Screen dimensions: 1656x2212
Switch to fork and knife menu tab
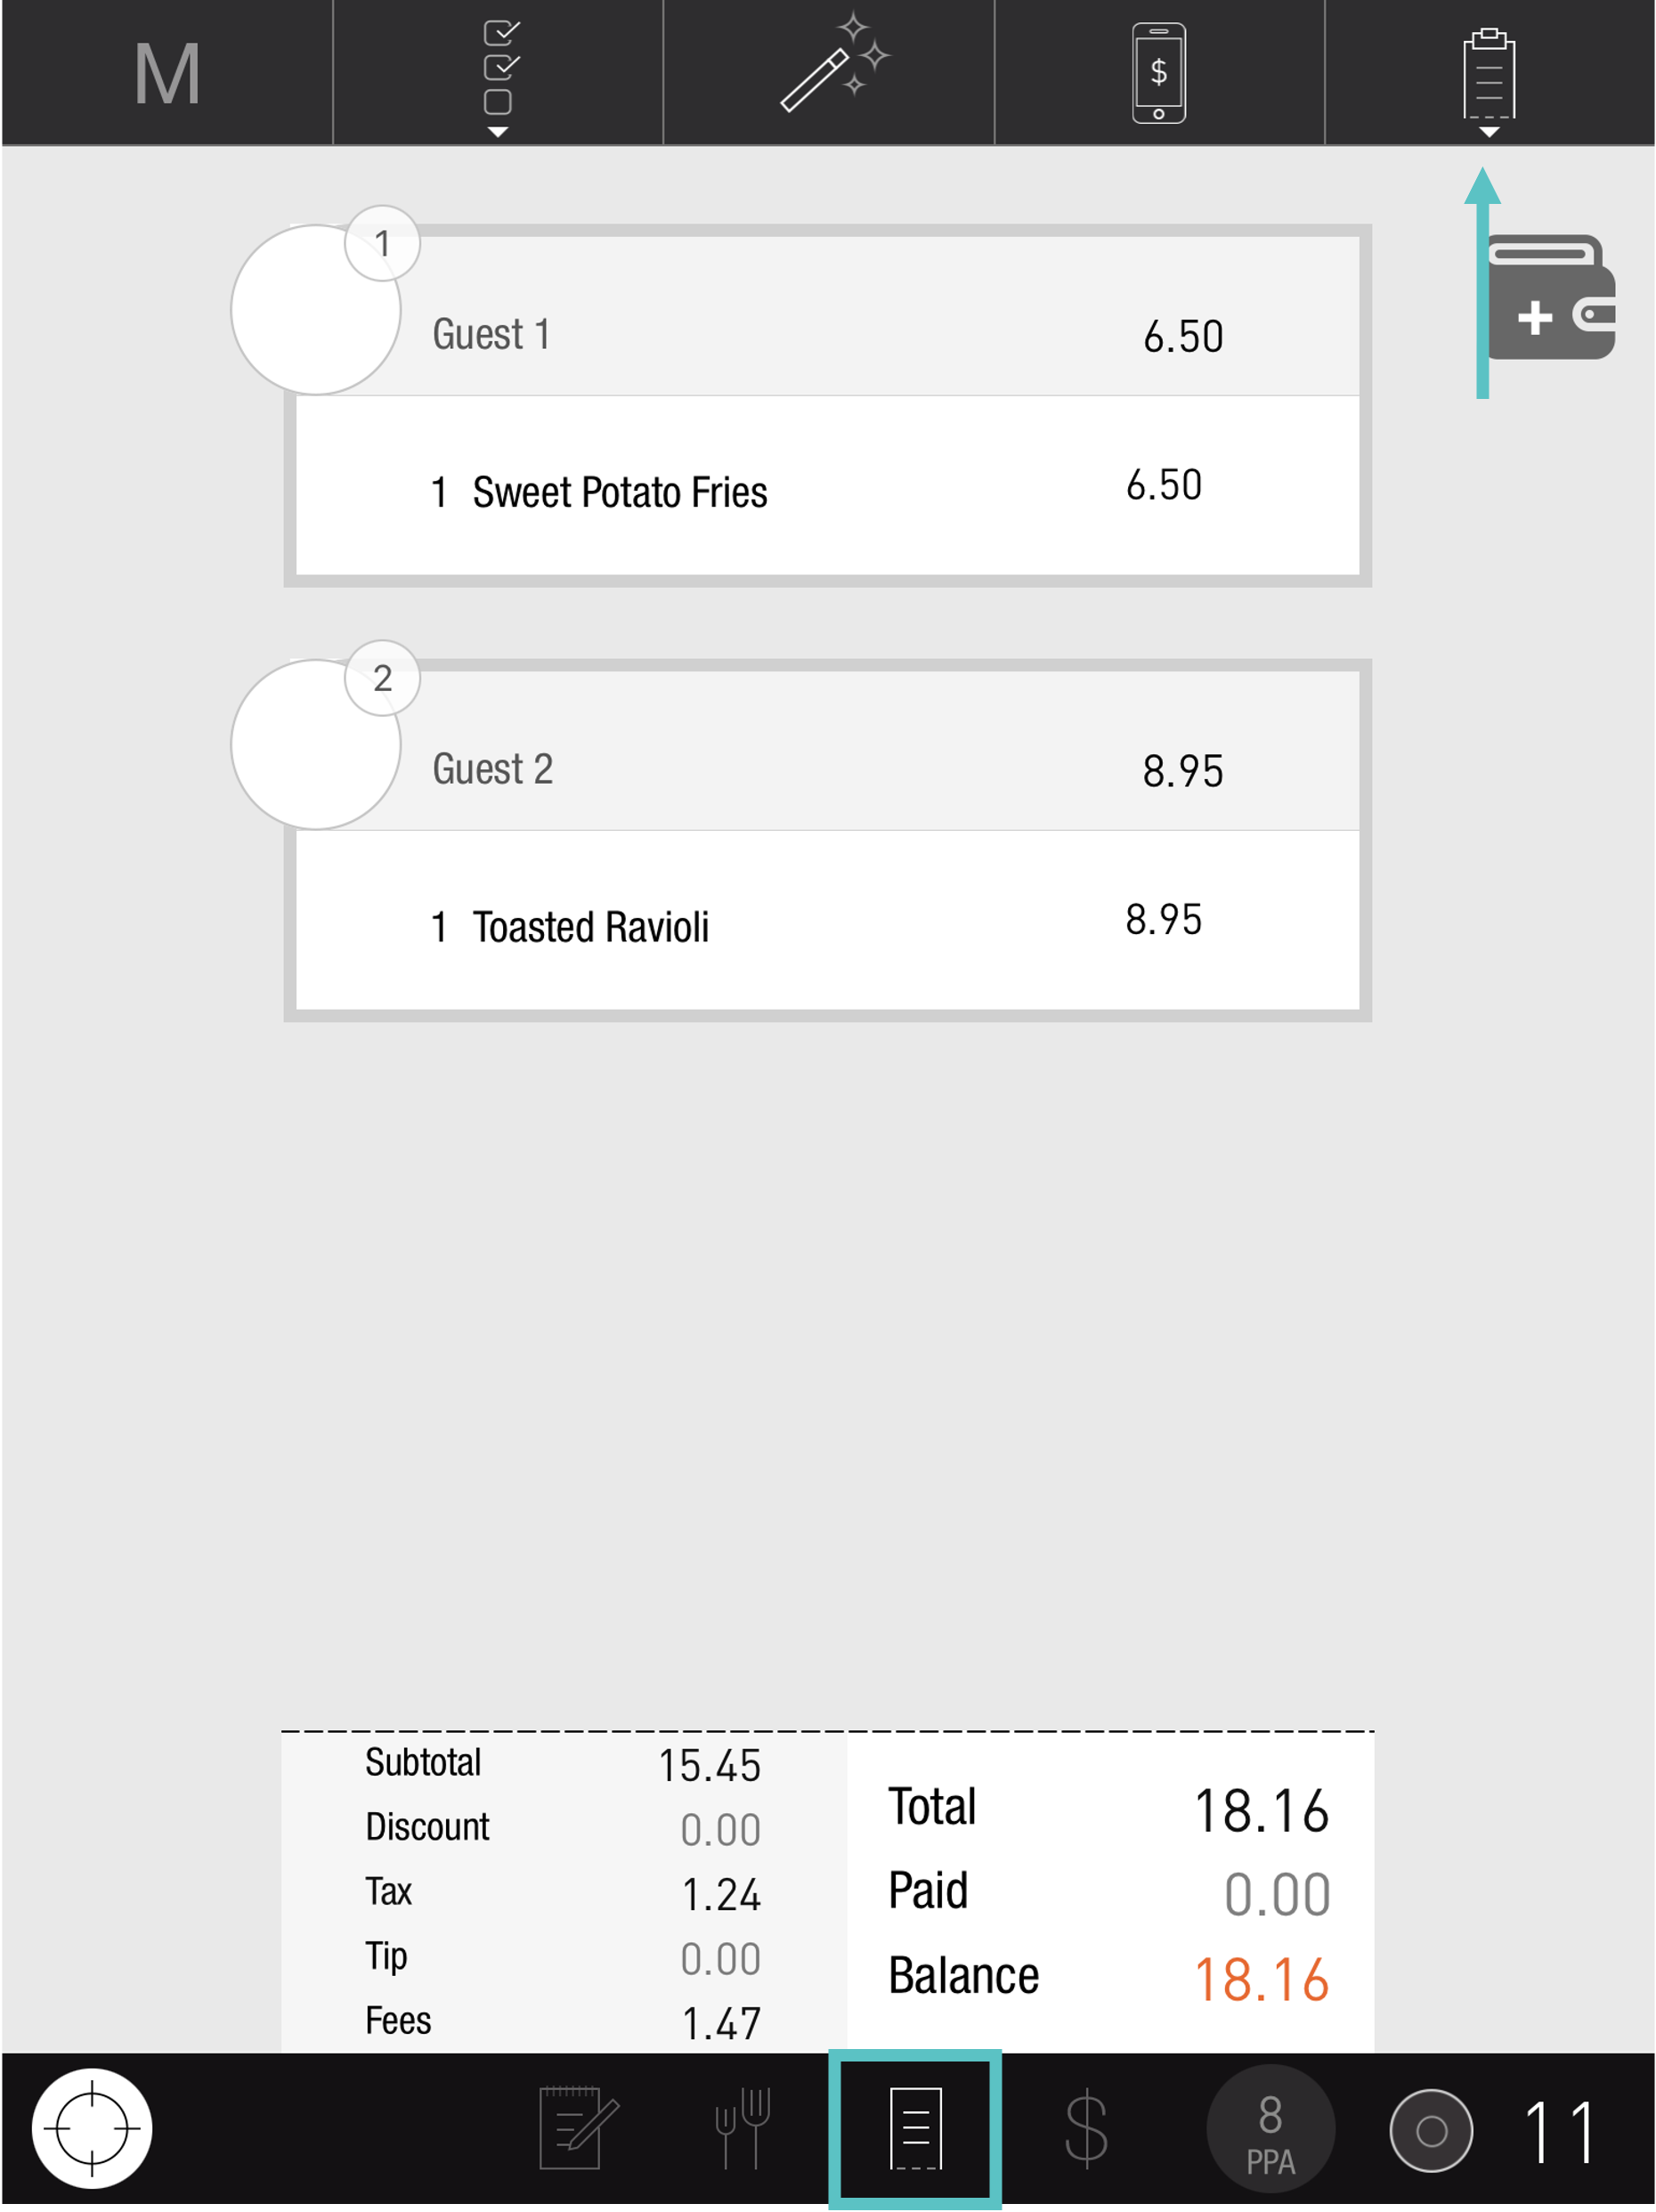(x=742, y=2128)
